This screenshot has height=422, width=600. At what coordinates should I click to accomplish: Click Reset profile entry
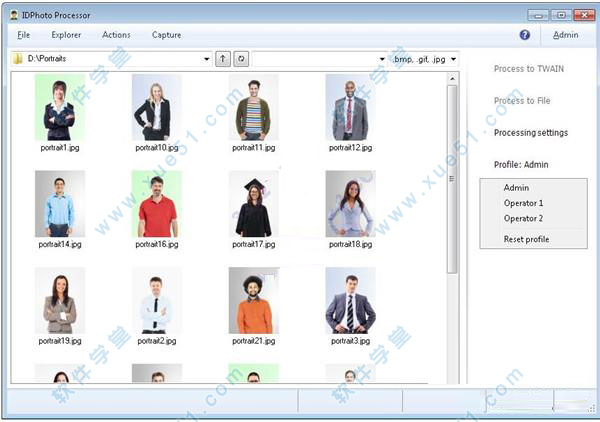coord(526,239)
